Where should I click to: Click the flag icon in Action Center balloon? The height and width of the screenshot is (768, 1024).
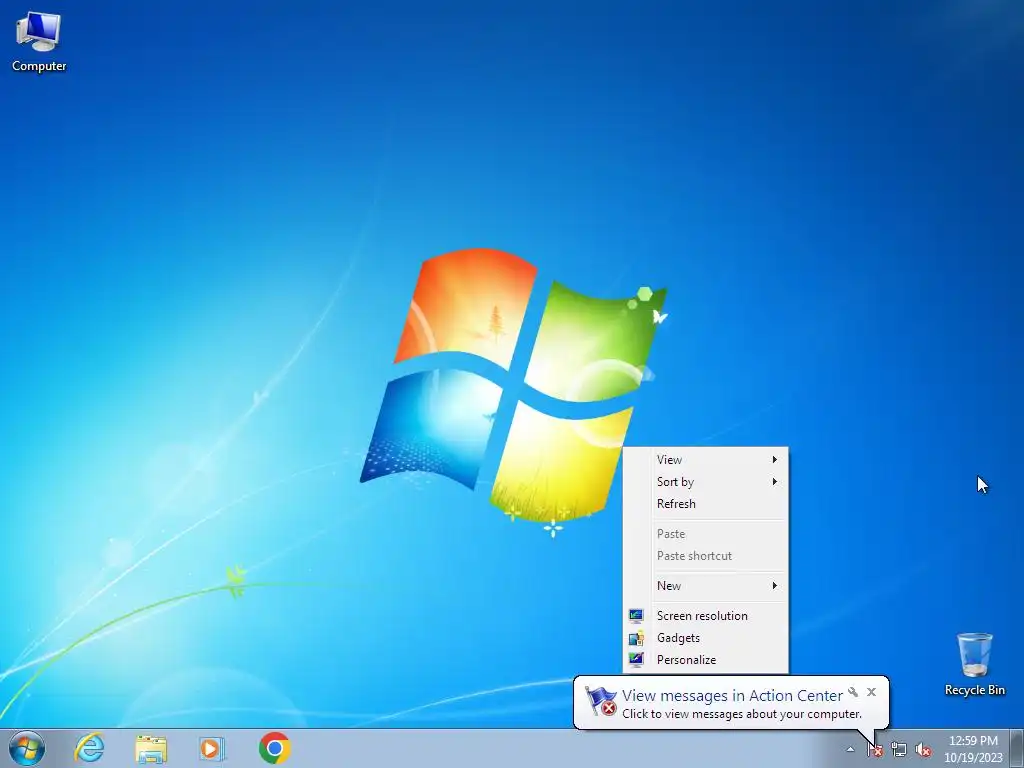(601, 701)
